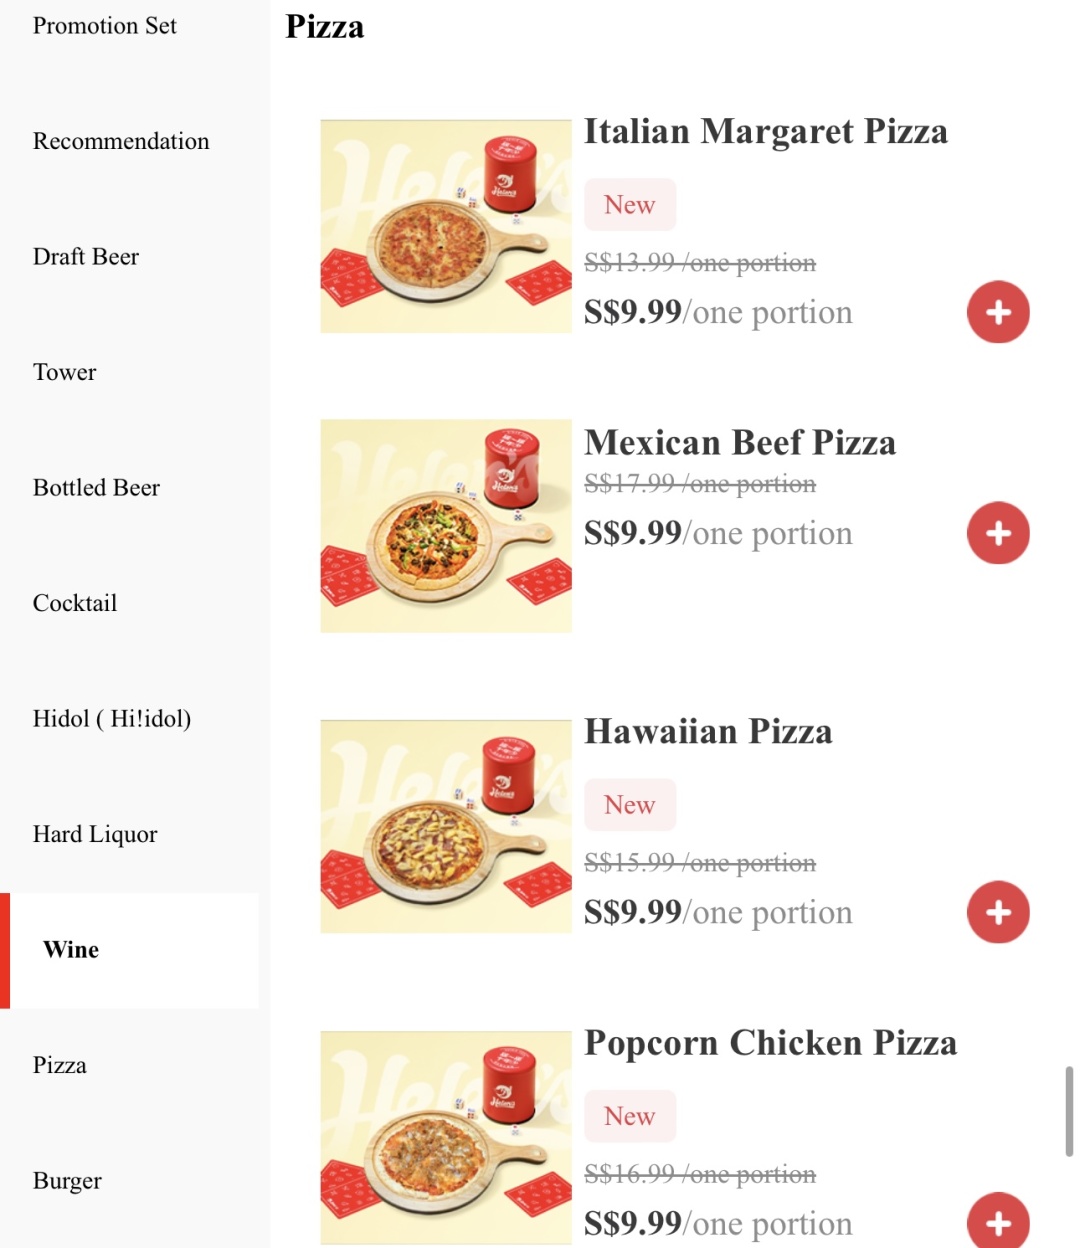
Task: Select Bottled Beer in sidebar
Action: 96,488
